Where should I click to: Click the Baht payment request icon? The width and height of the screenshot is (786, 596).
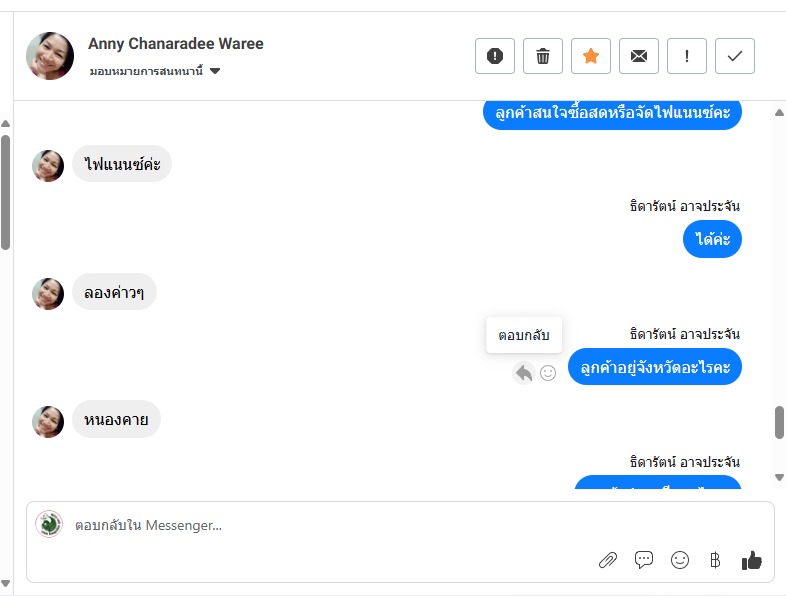714,560
